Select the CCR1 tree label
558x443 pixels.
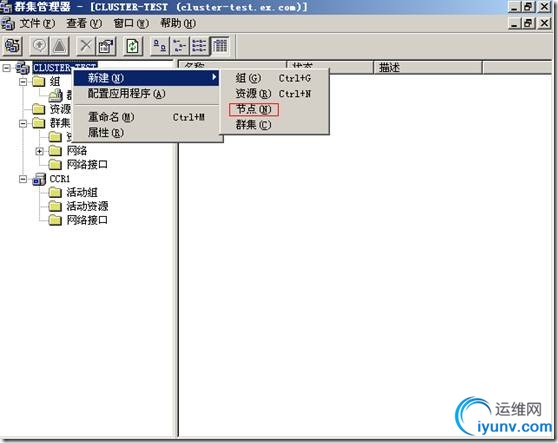pyautogui.click(x=59, y=179)
